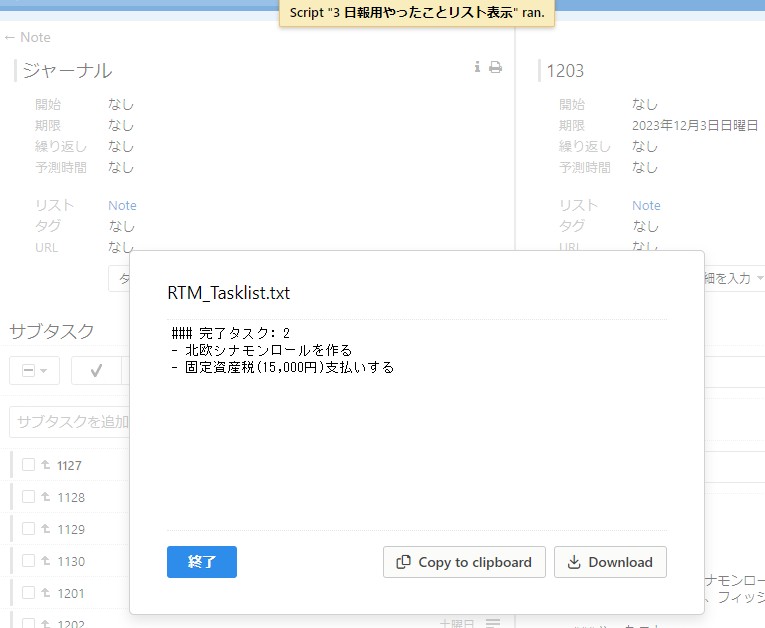The image size is (765, 628).
Task: Click the info icon beside ジャーナル
Action: tap(477, 67)
